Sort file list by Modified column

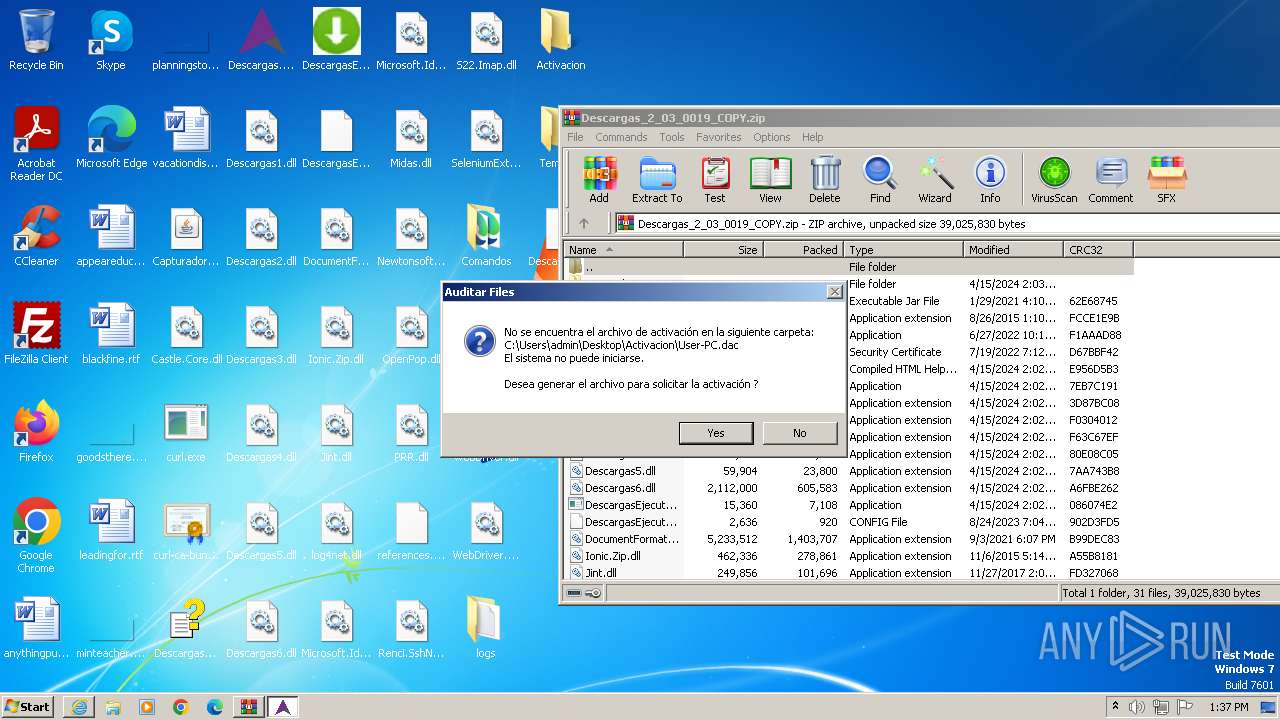(x=1013, y=250)
